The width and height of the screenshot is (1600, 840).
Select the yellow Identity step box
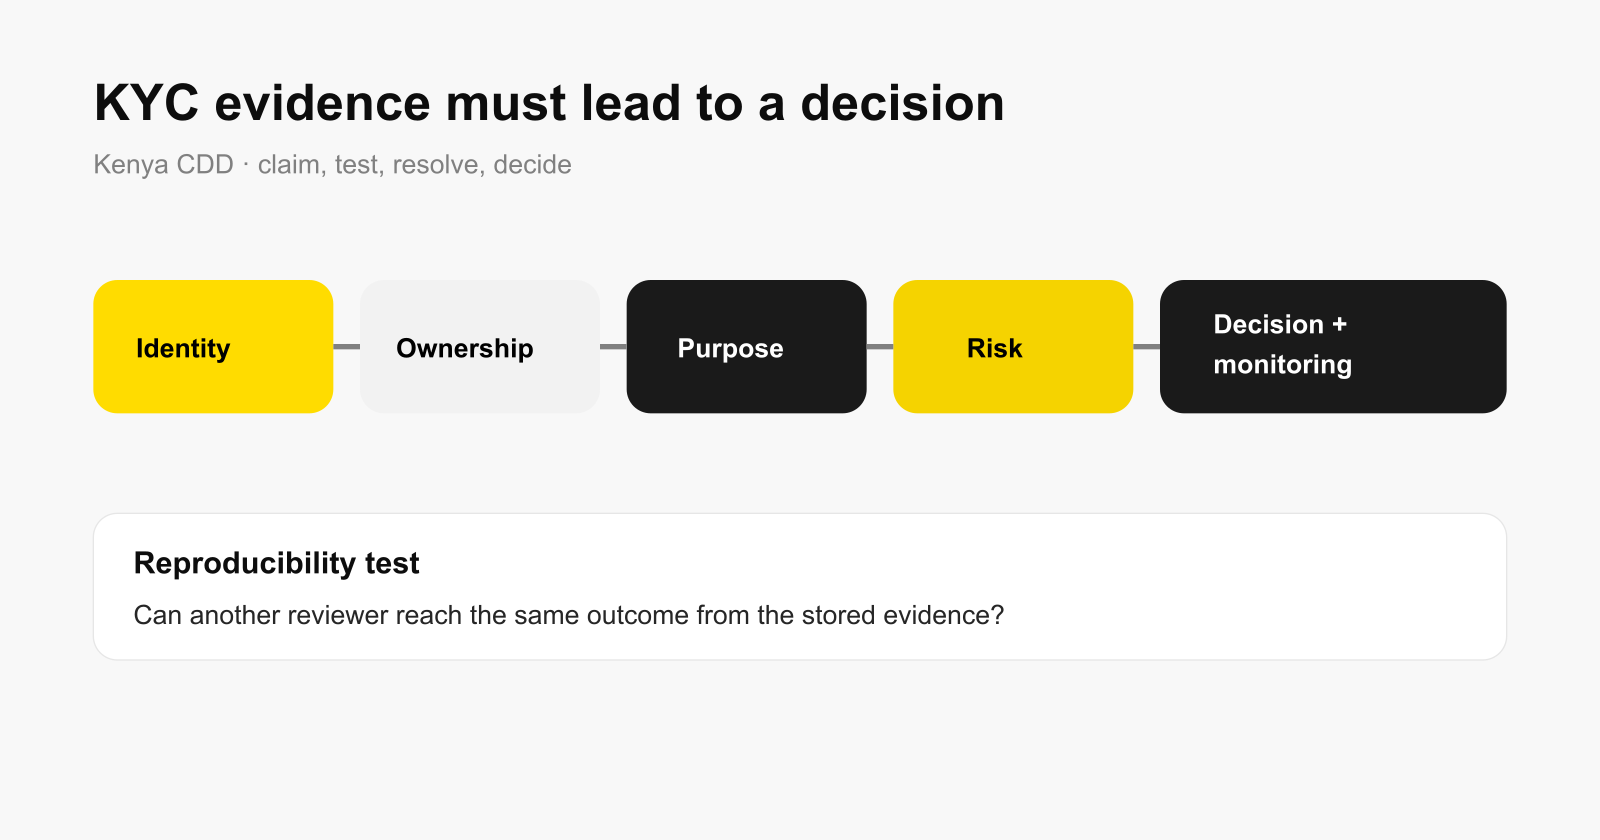point(213,346)
